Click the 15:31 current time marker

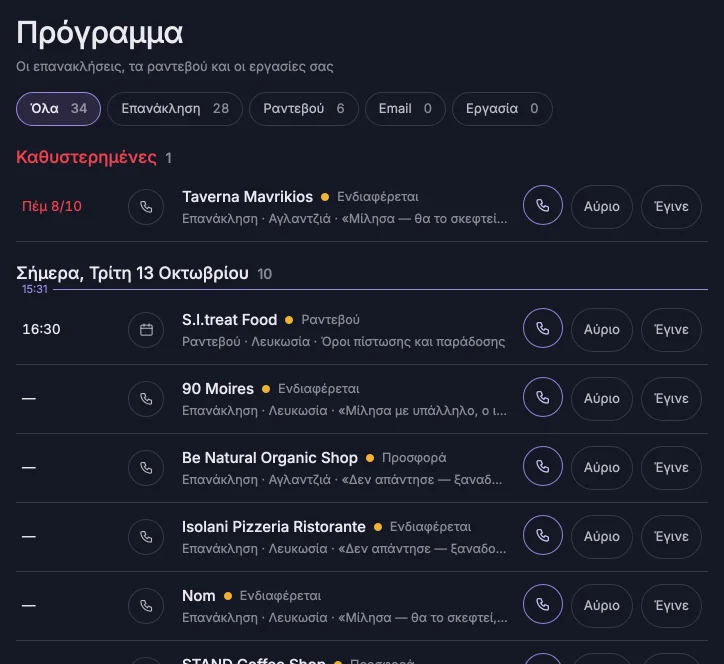[35, 290]
